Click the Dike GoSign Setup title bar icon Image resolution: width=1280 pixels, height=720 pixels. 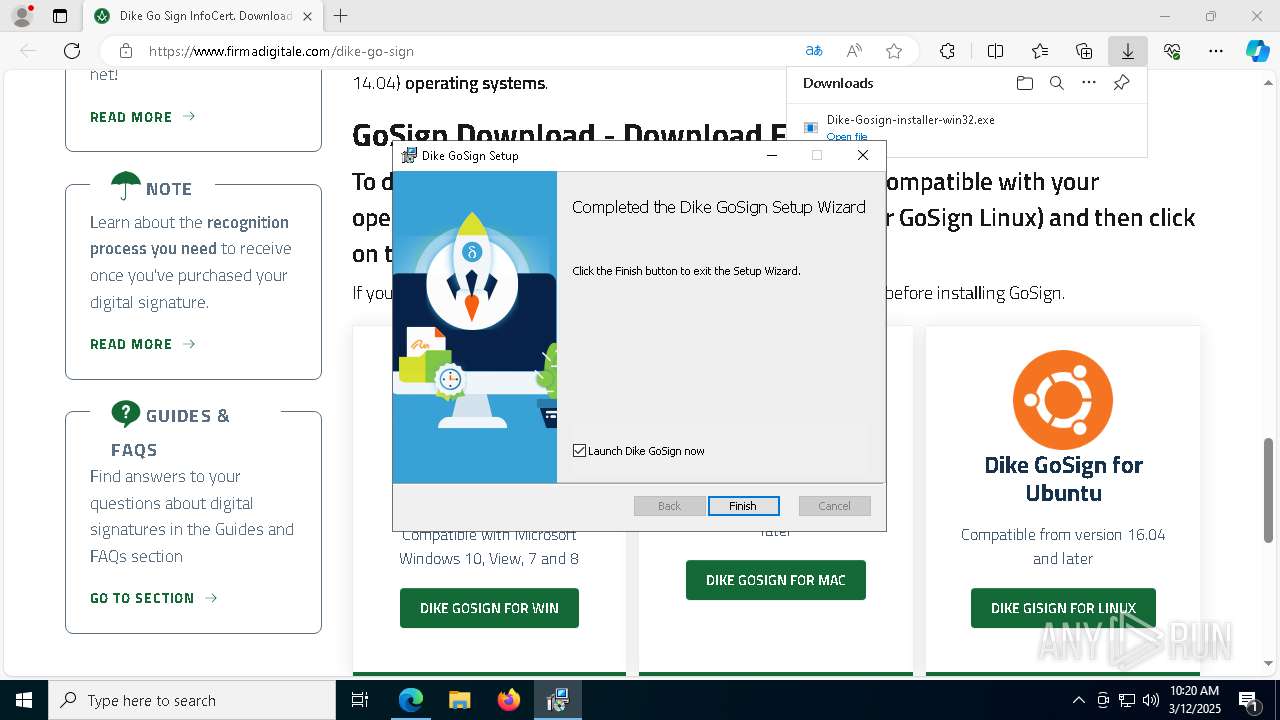(x=409, y=155)
